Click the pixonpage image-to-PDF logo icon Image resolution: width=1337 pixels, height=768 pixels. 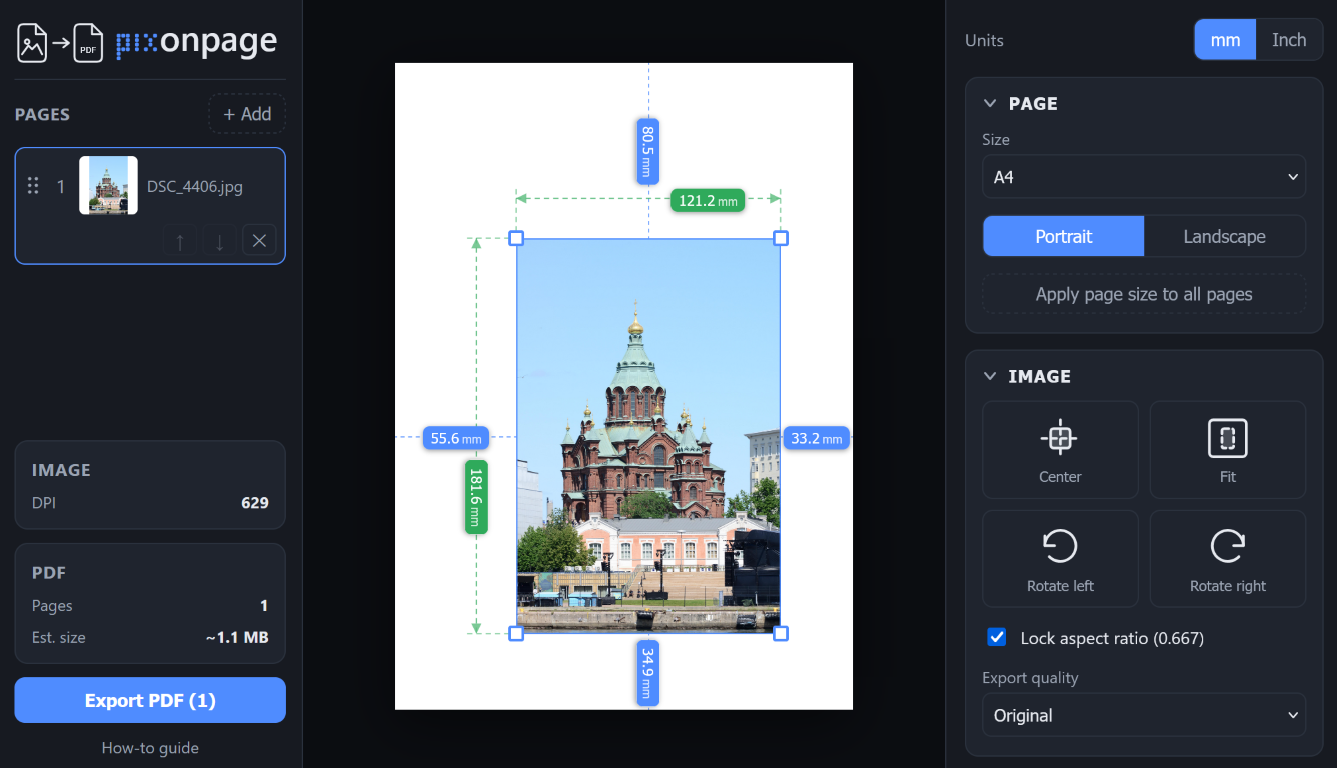[60, 42]
